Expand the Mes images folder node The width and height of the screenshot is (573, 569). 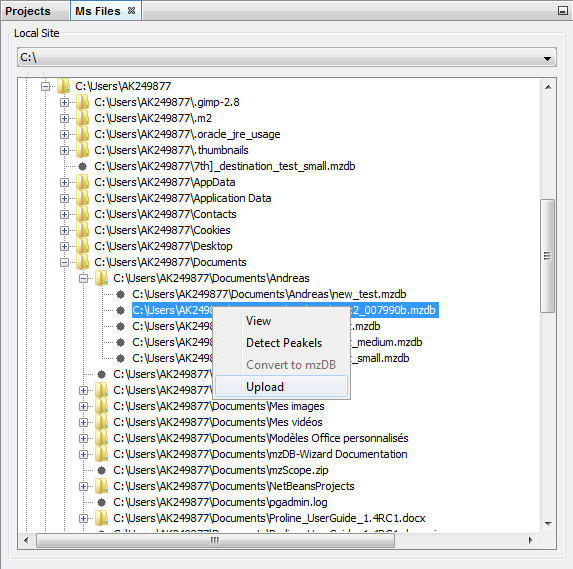tap(83, 406)
